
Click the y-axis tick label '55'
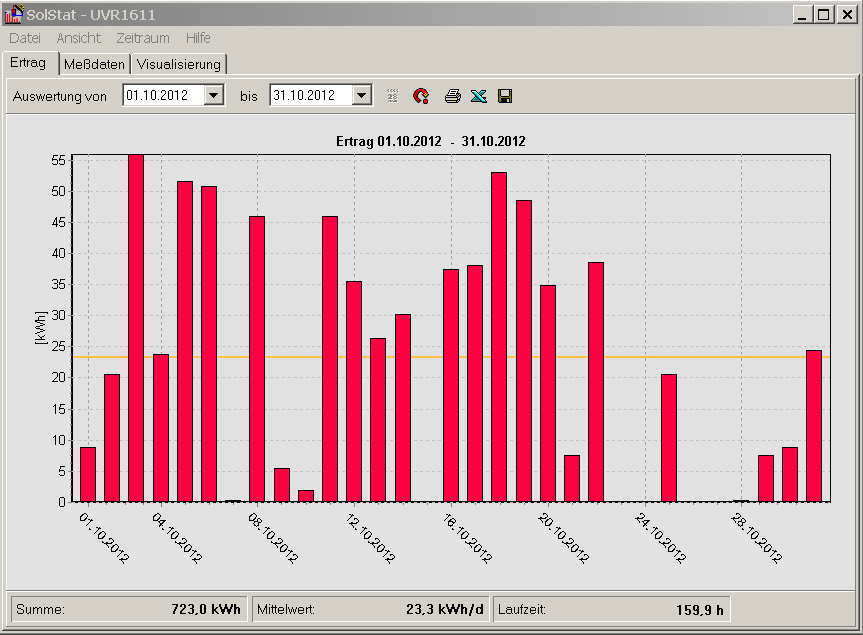58,161
